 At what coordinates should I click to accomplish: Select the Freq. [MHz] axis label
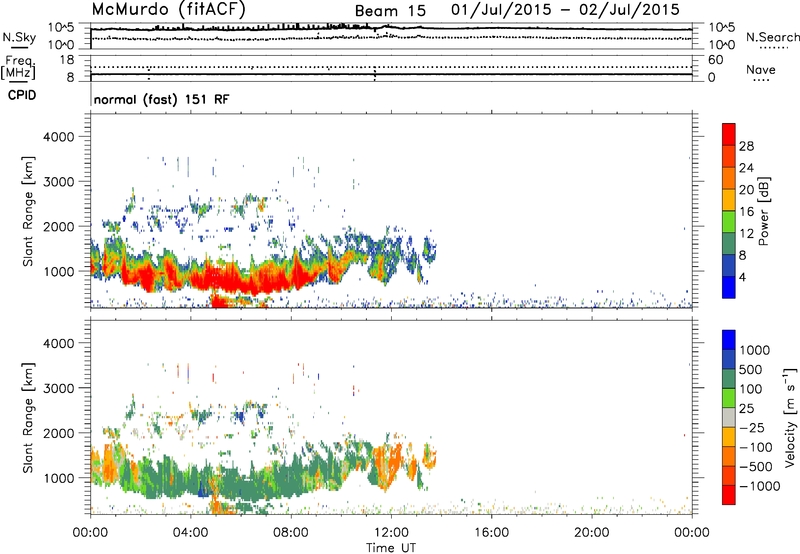point(18,69)
